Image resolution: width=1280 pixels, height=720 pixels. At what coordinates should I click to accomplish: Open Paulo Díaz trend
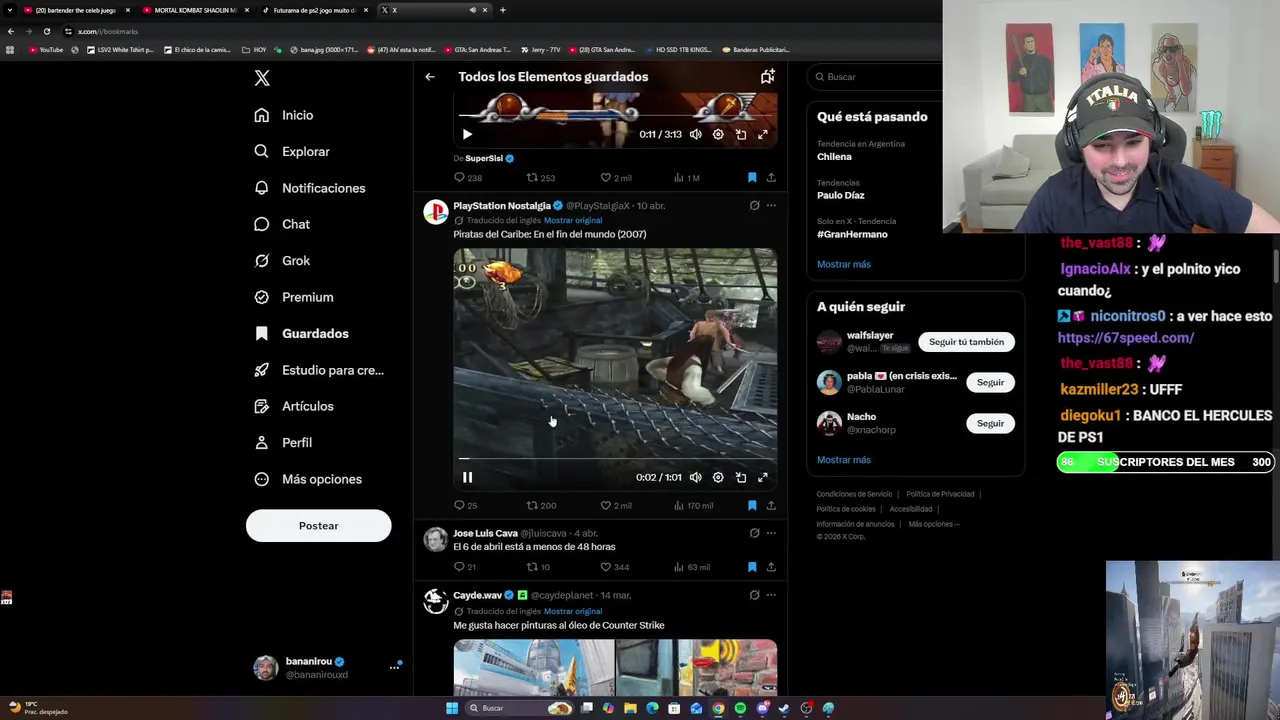[840, 196]
